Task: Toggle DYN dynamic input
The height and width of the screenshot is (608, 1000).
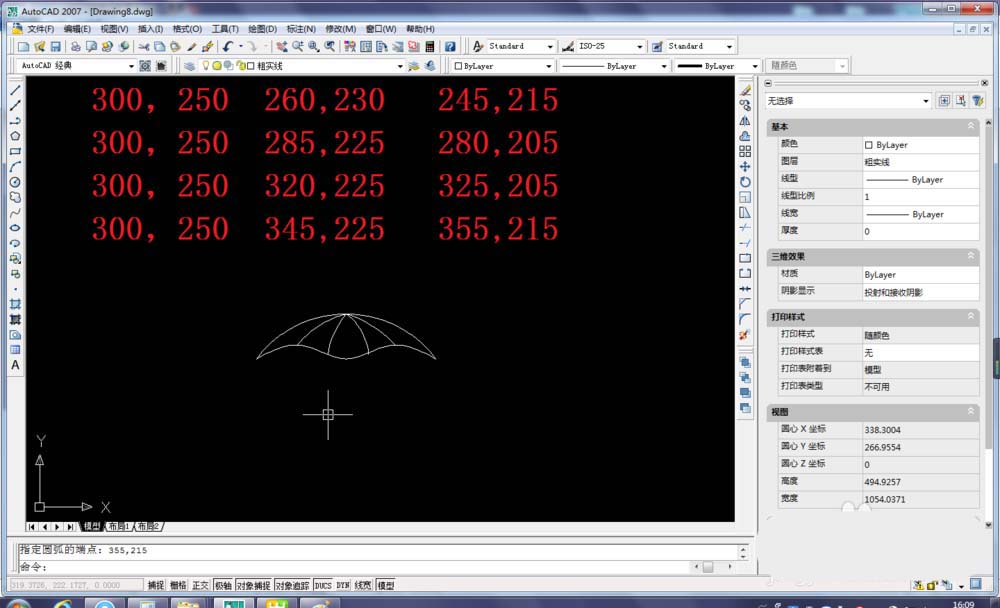Action: point(343,585)
